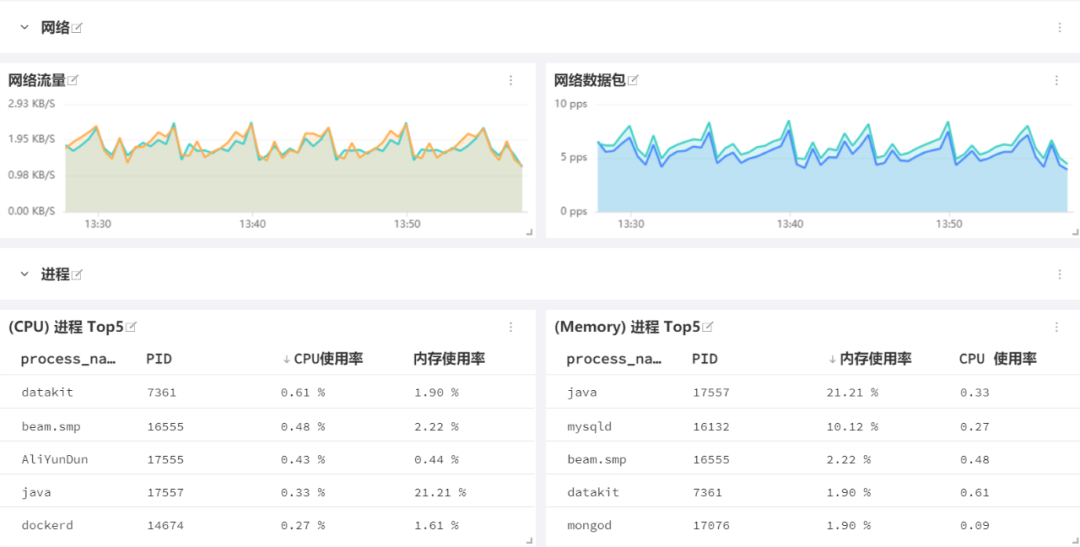Image resolution: width=1080 pixels, height=547 pixels.
Task: Click the 网络数据包 panel resize handle
Action: click(1075, 233)
